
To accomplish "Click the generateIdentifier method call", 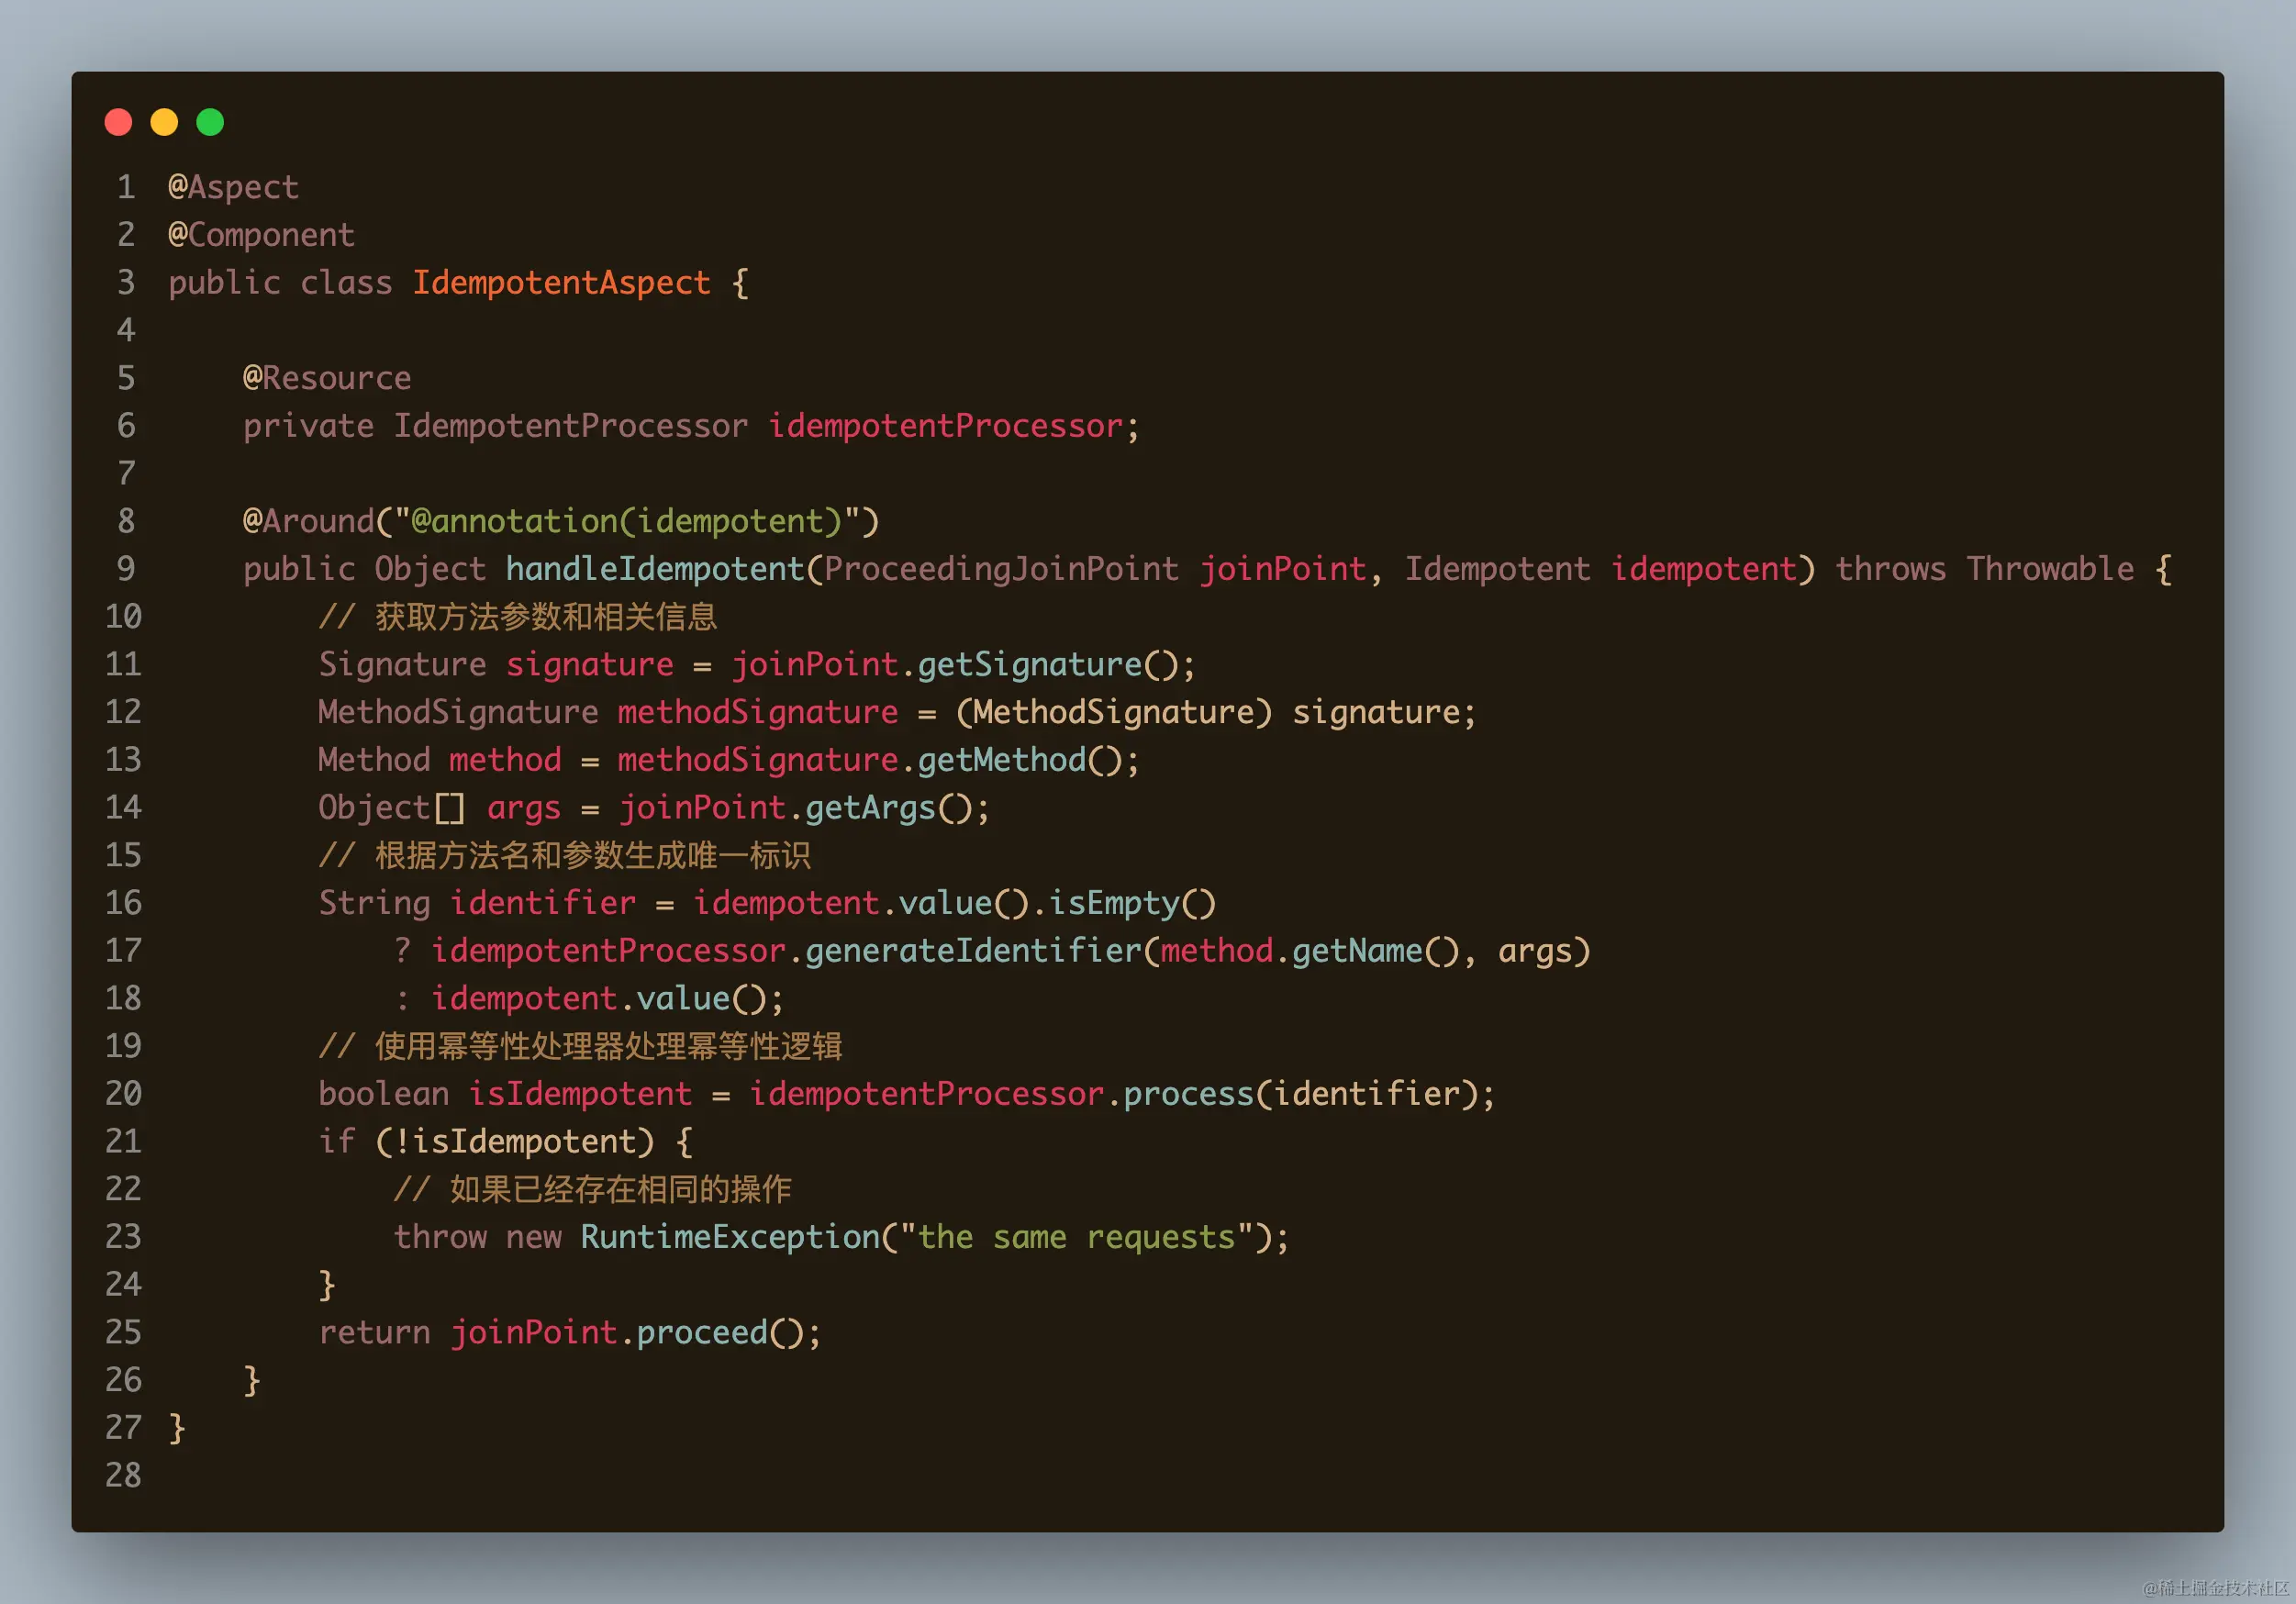I will click(973, 951).
